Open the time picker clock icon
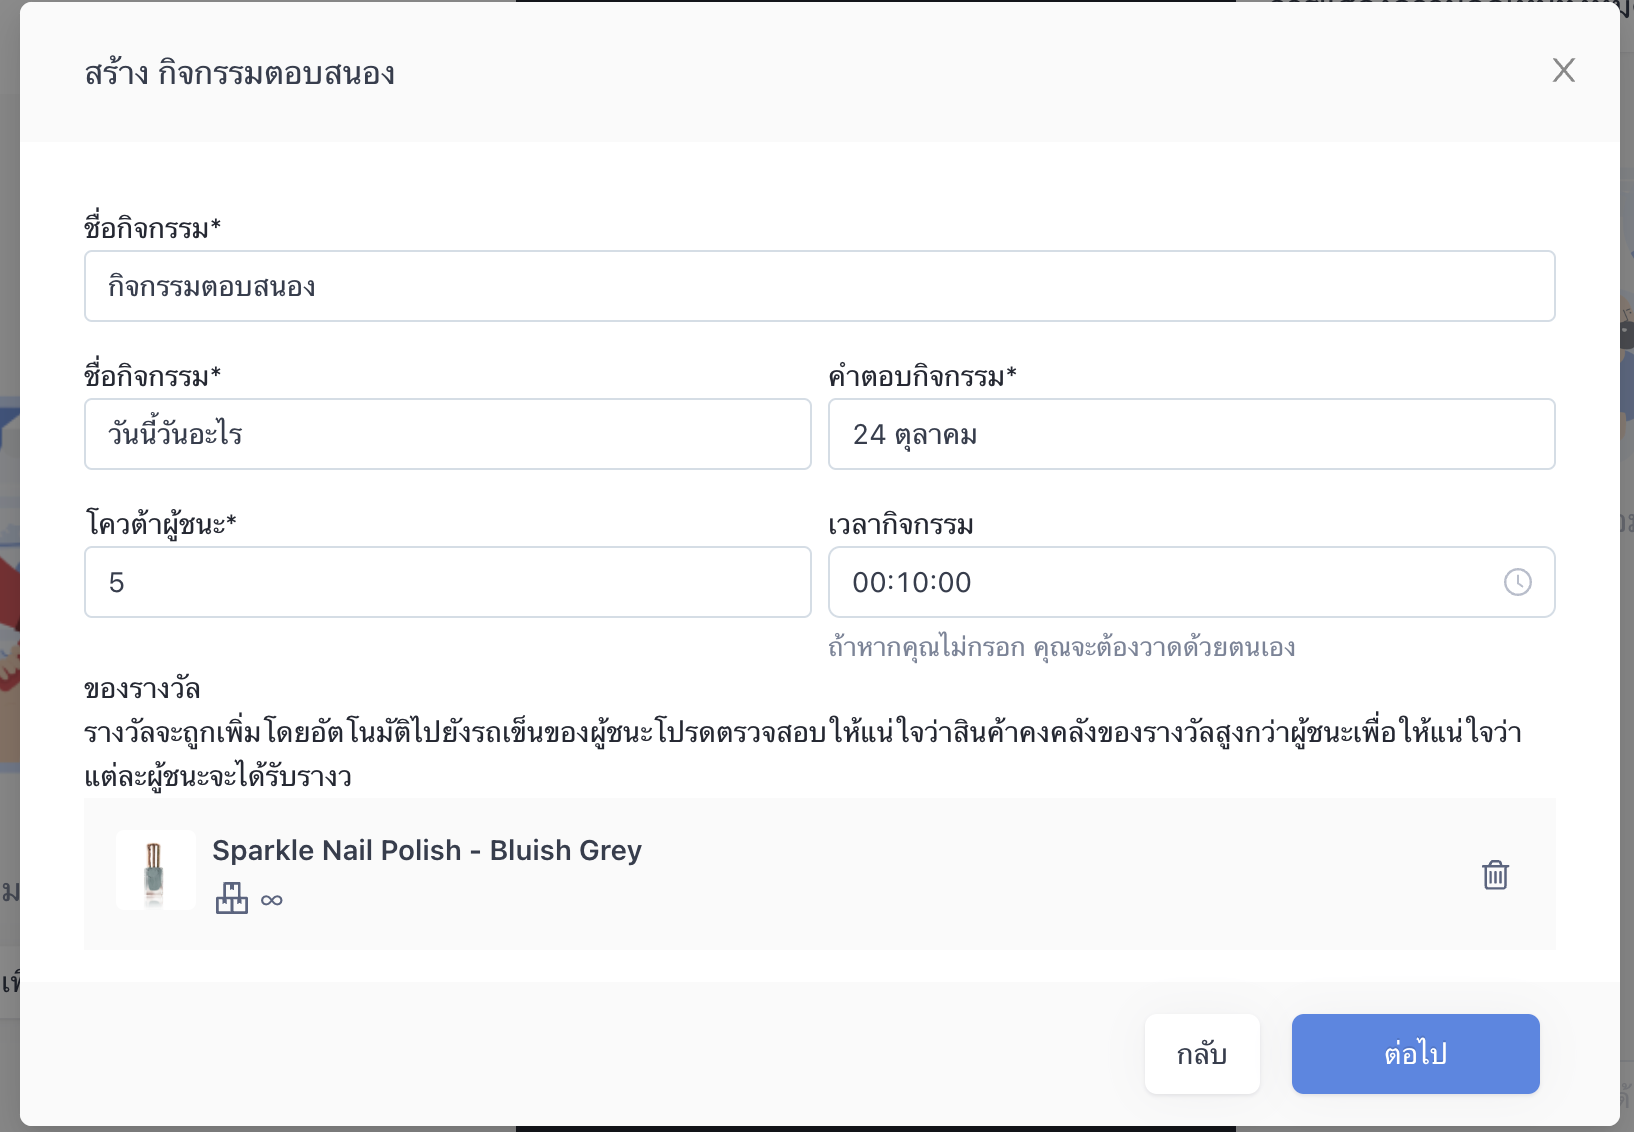Viewport: 1634px width, 1132px height. coord(1518,582)
